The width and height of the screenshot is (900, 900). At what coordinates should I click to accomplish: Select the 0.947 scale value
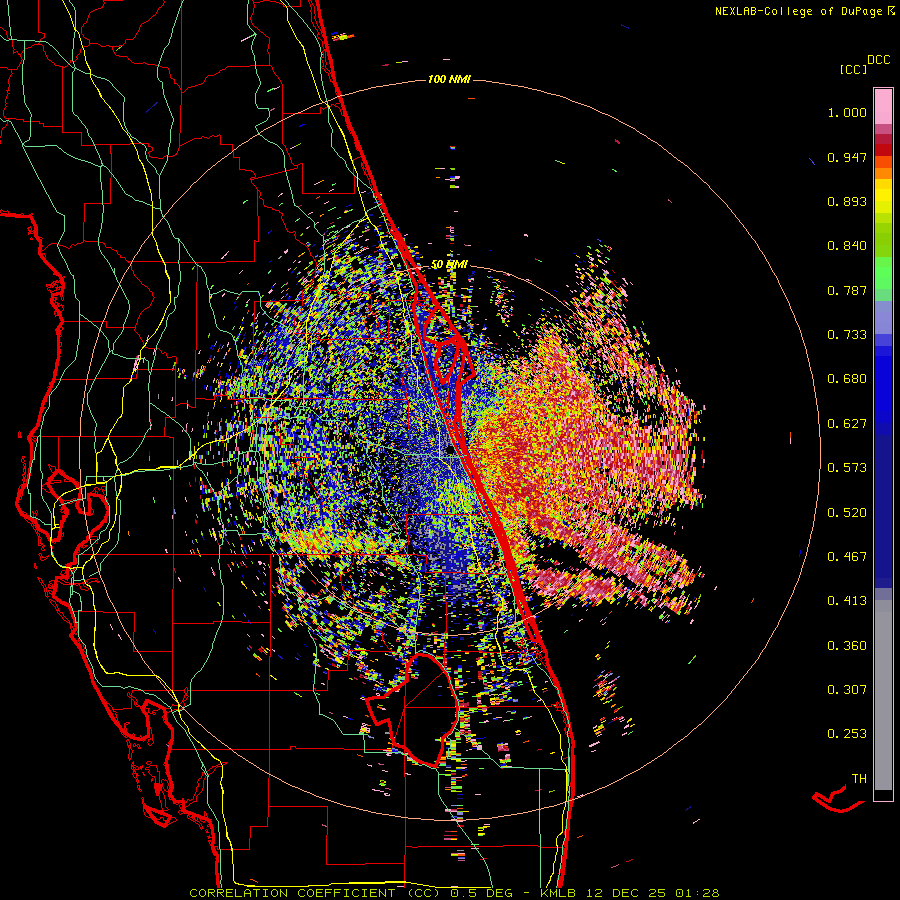(847, 157)
